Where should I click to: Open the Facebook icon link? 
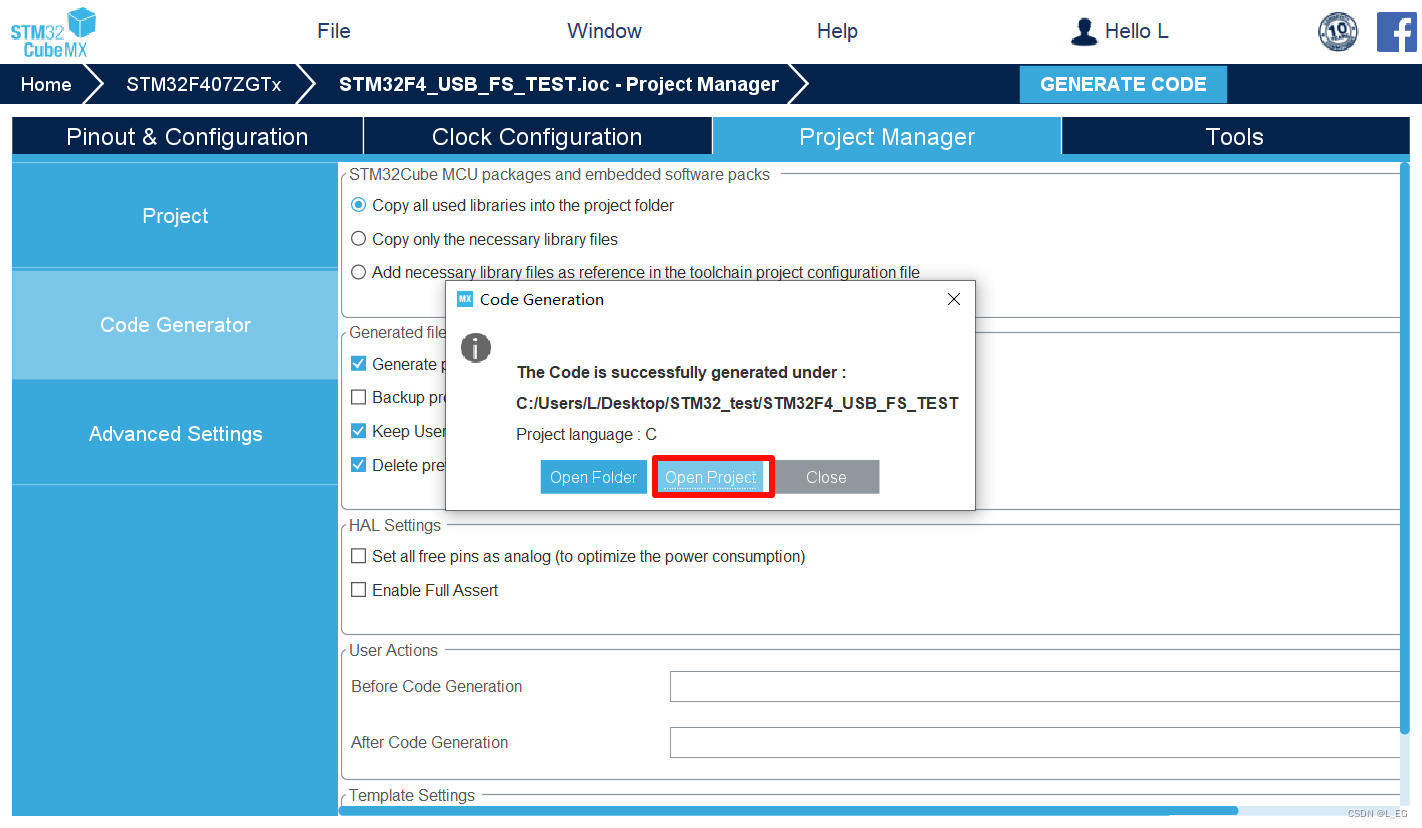1396,32
